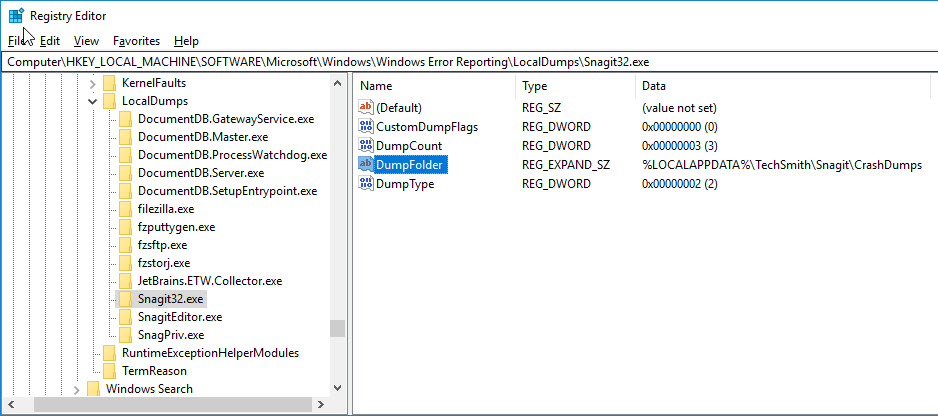This screenshot has height=416, width=938.
Task: Click the CrashDumps path data cell
Action: point(782,165)
